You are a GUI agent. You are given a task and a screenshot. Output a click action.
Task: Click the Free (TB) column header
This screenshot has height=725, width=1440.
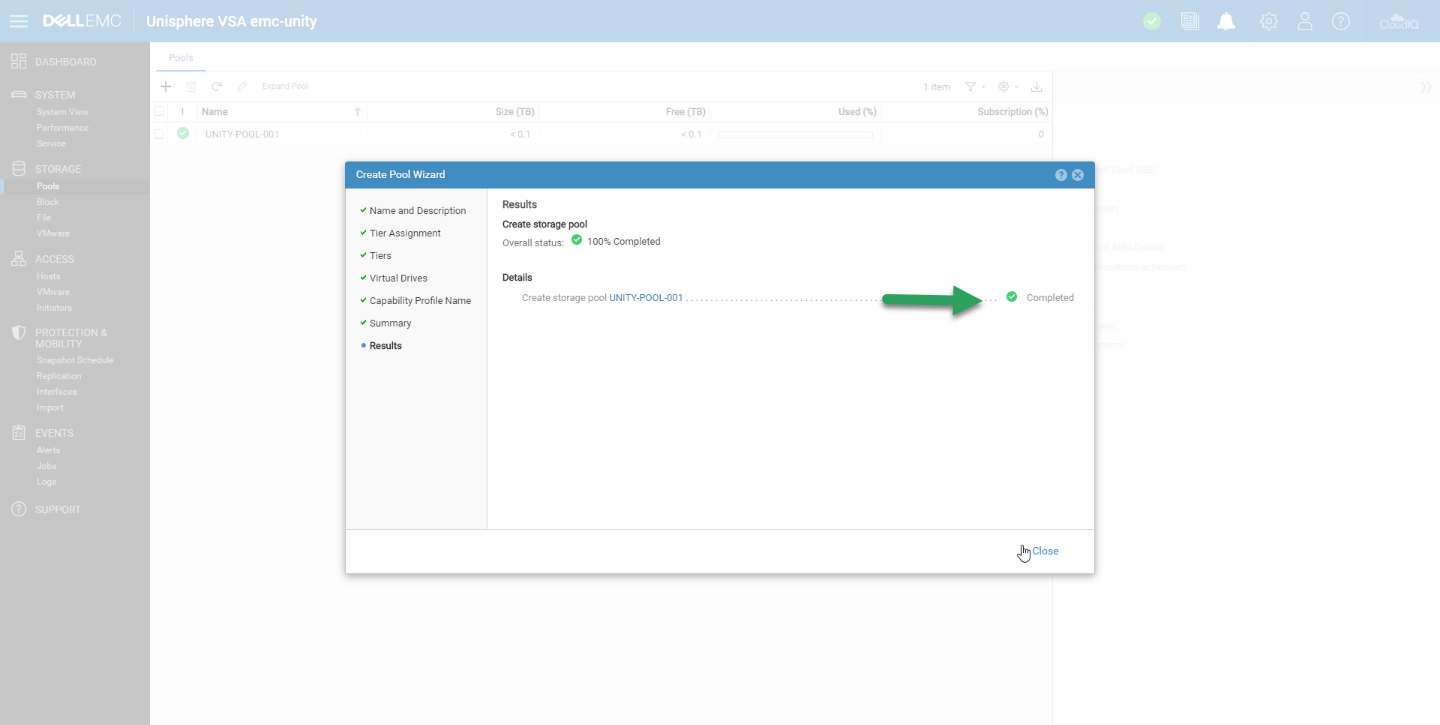(x=686, y=112)
